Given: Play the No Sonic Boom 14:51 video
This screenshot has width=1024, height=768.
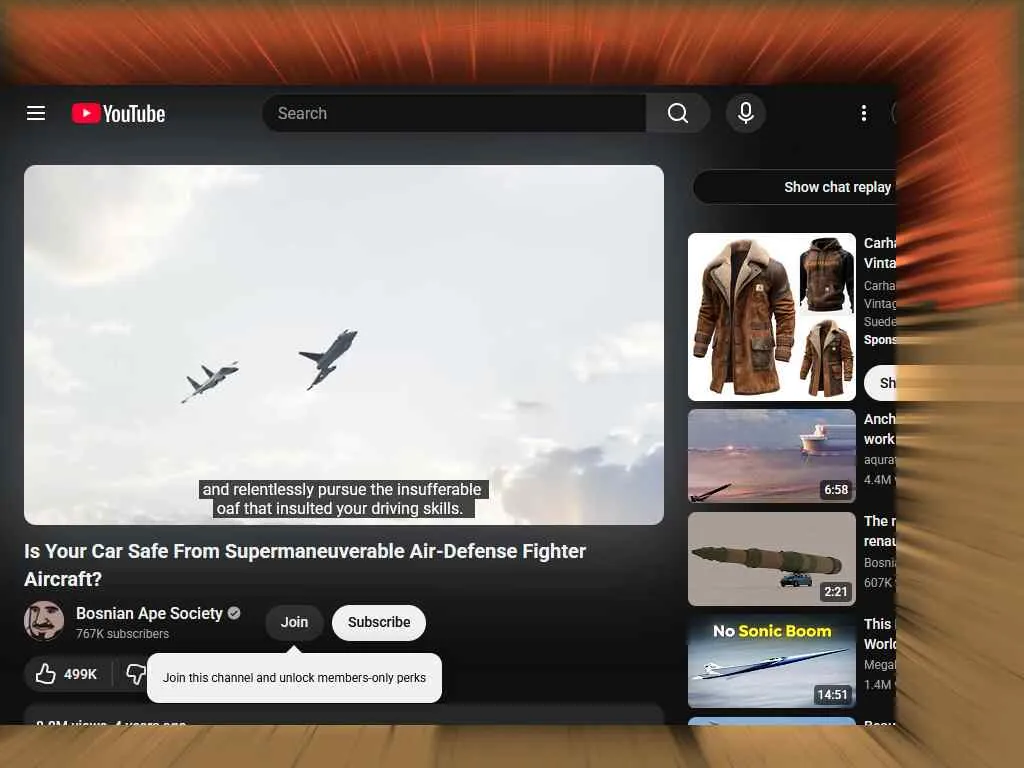Looking at the screenshot, I should point(771,662).
